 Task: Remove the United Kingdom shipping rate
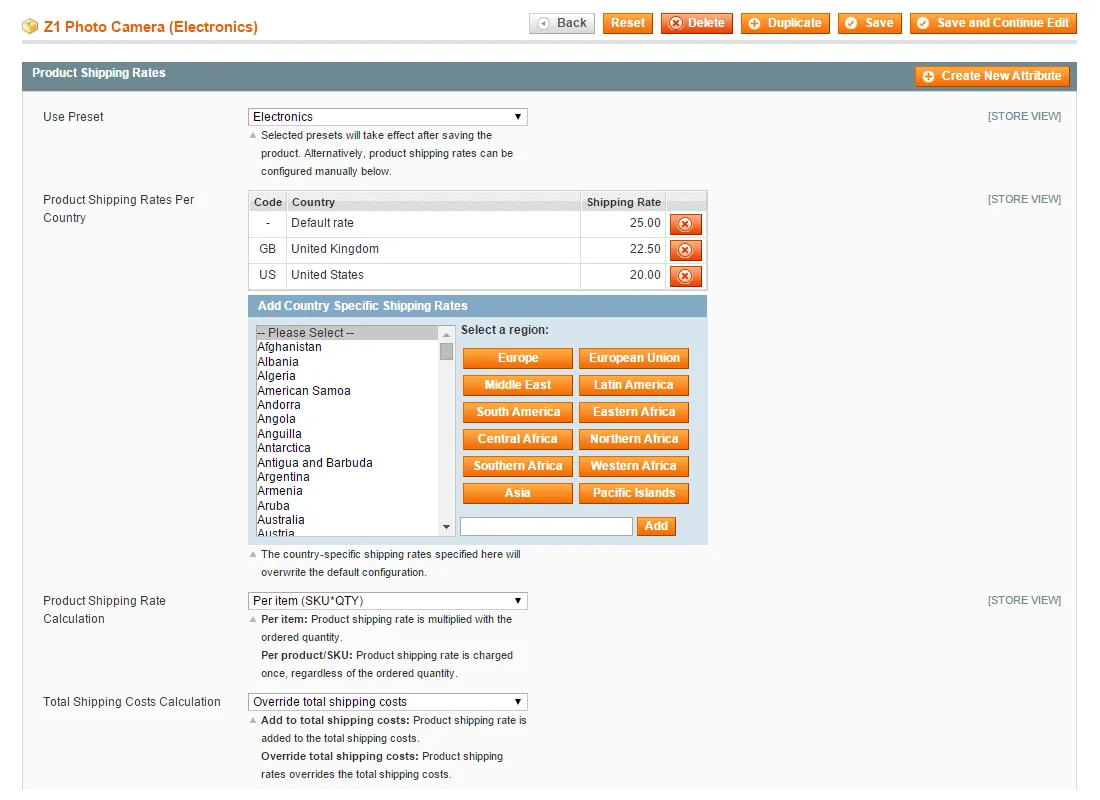[x=685, y=250]
